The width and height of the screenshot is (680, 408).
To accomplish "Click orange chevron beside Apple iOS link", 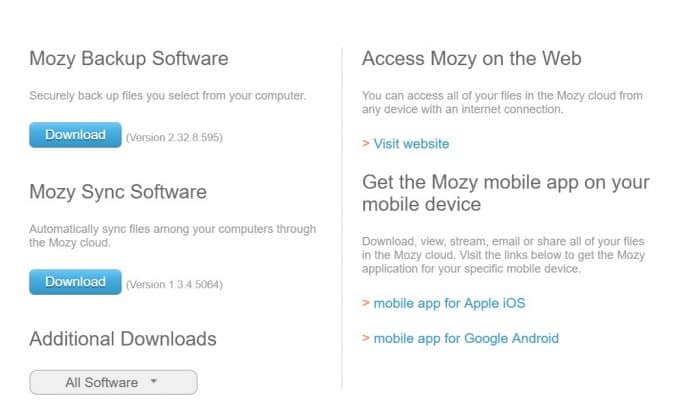I will (x=366, y=303).
